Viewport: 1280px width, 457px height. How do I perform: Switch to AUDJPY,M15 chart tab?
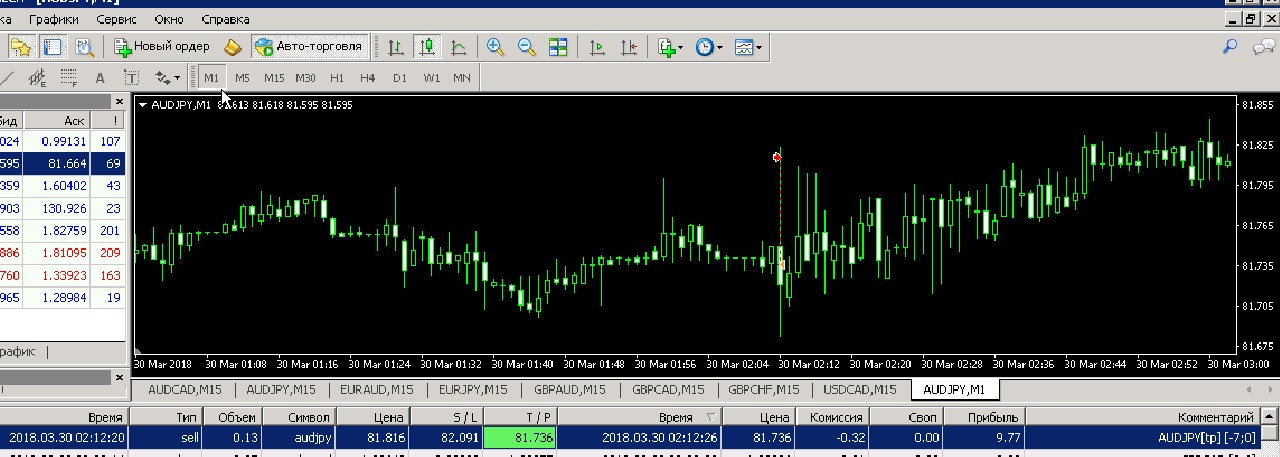click(281, 390)
